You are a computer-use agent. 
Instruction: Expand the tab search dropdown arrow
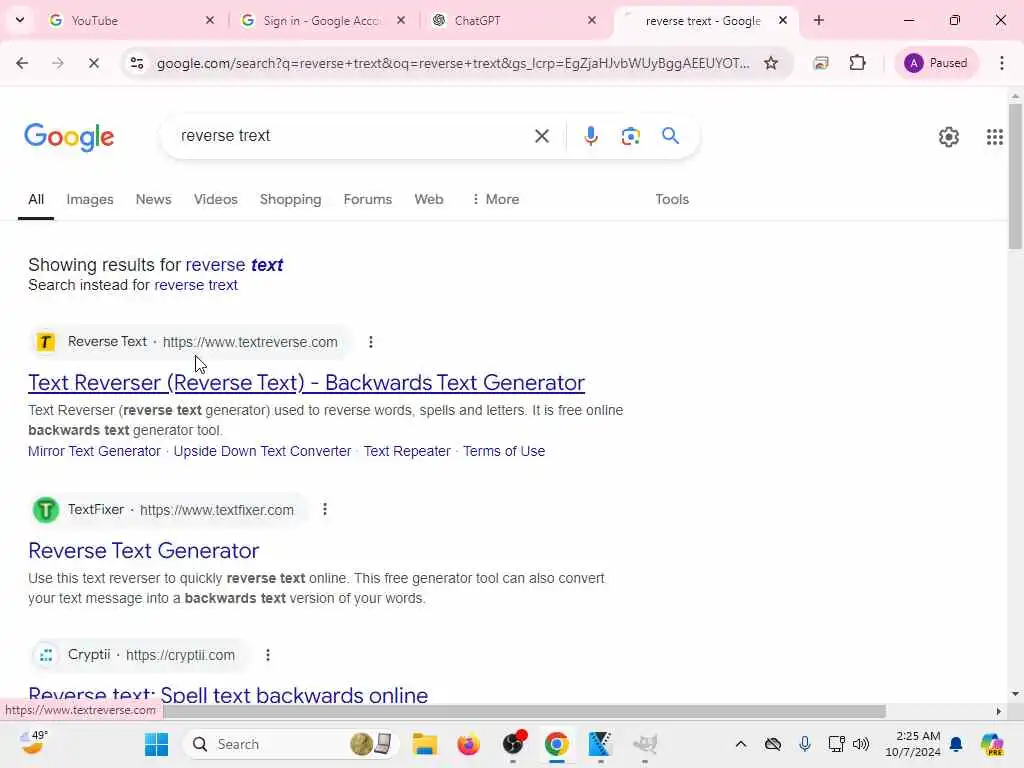pos(20,20)
